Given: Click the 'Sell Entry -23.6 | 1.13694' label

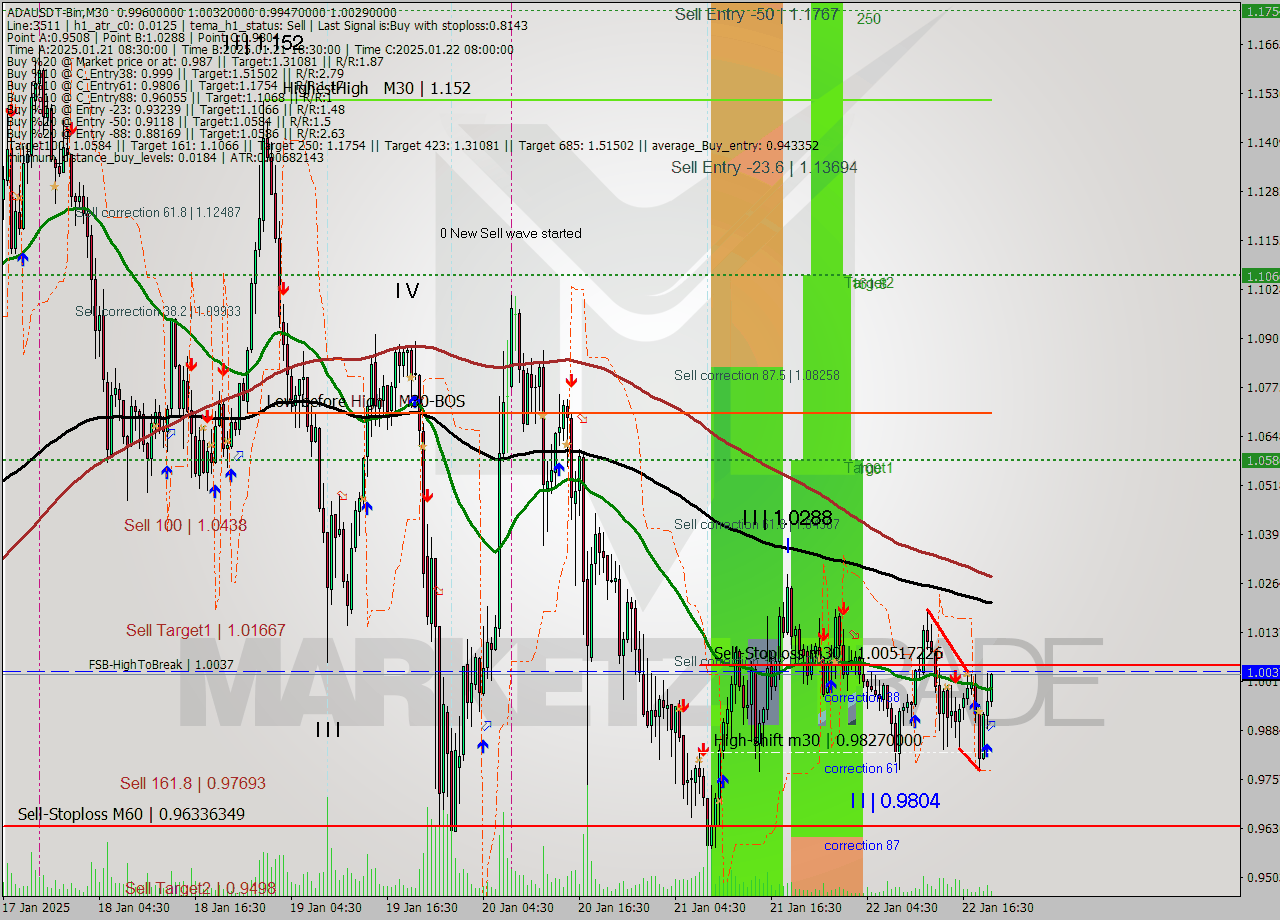Looking at the screenshot, I should click(764, 167).
